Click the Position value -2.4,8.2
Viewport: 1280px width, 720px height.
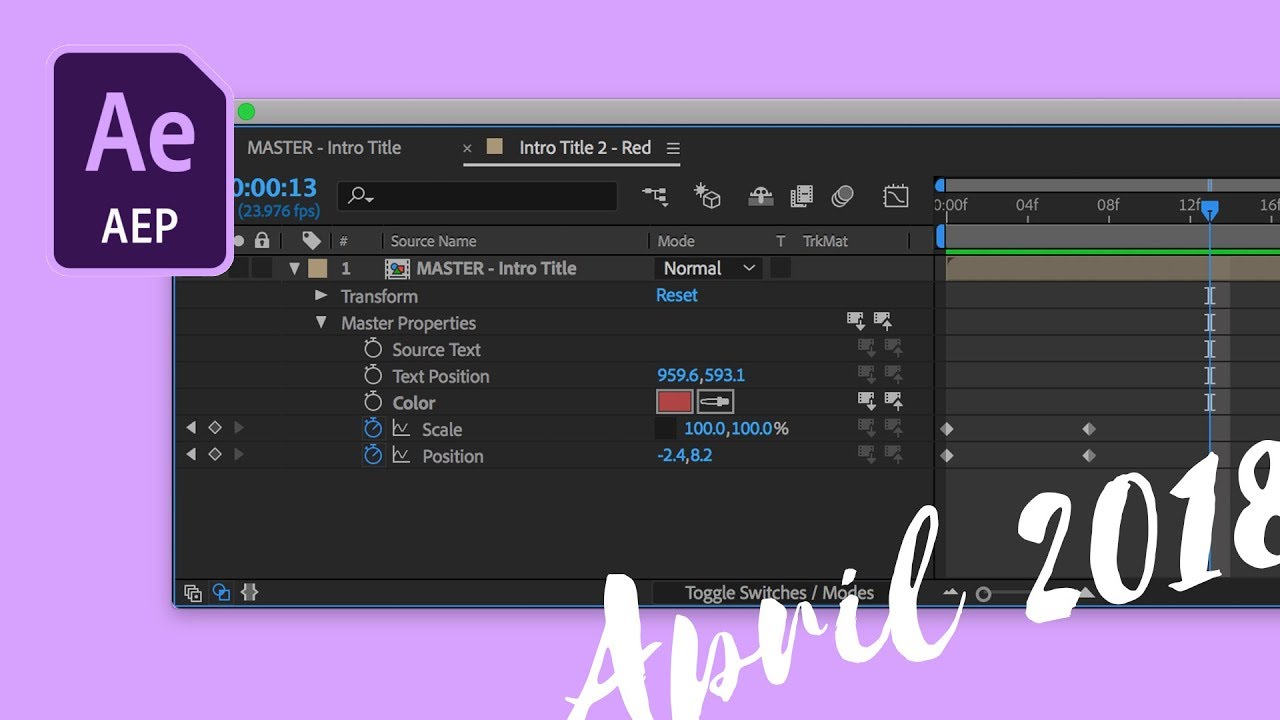(x=685, y=455)
